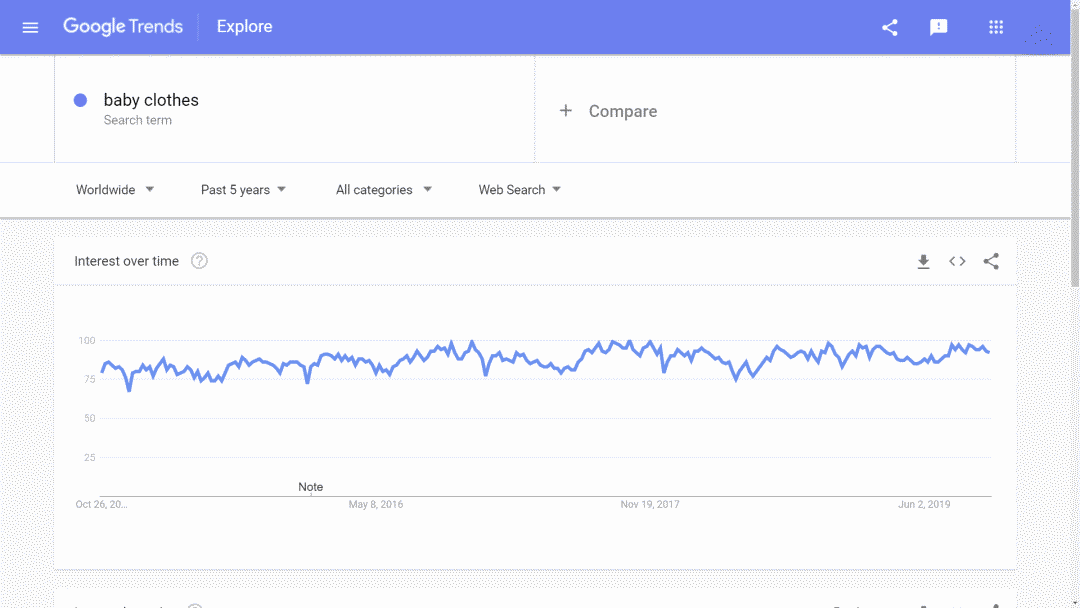1080x608 pixels.
Task: Open the hamburger main menu
Action: pyautogui.click(x=30, y=27)
